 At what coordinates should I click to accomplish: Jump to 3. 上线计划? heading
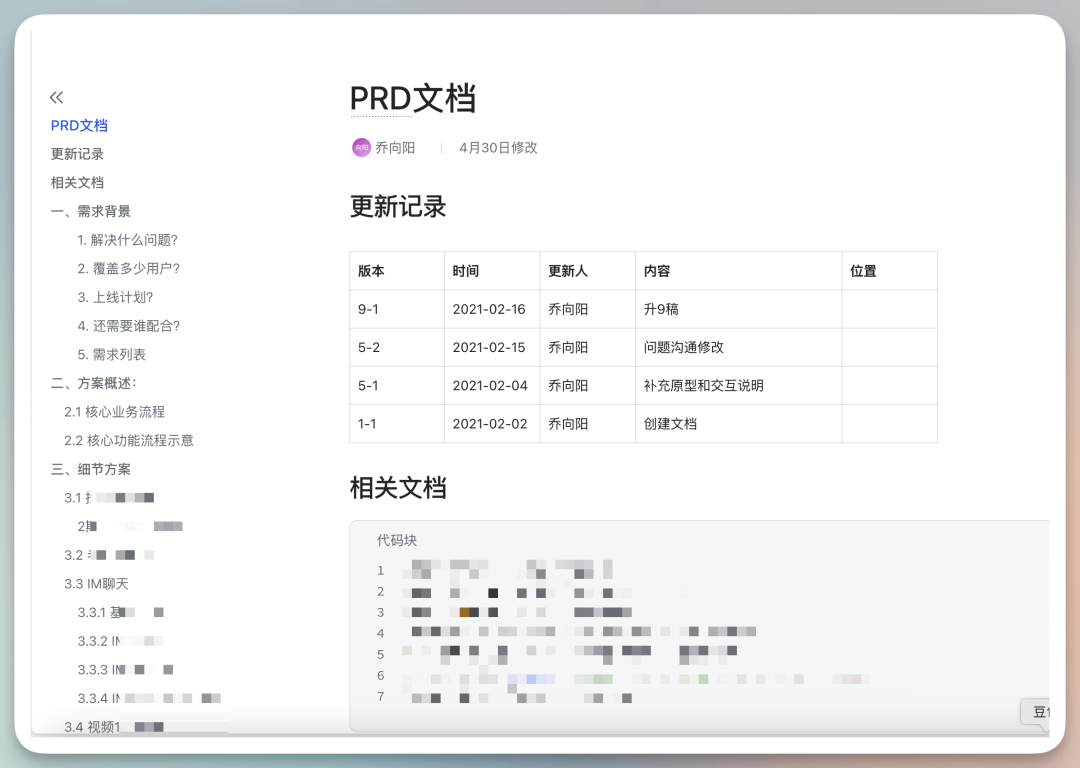115,297
